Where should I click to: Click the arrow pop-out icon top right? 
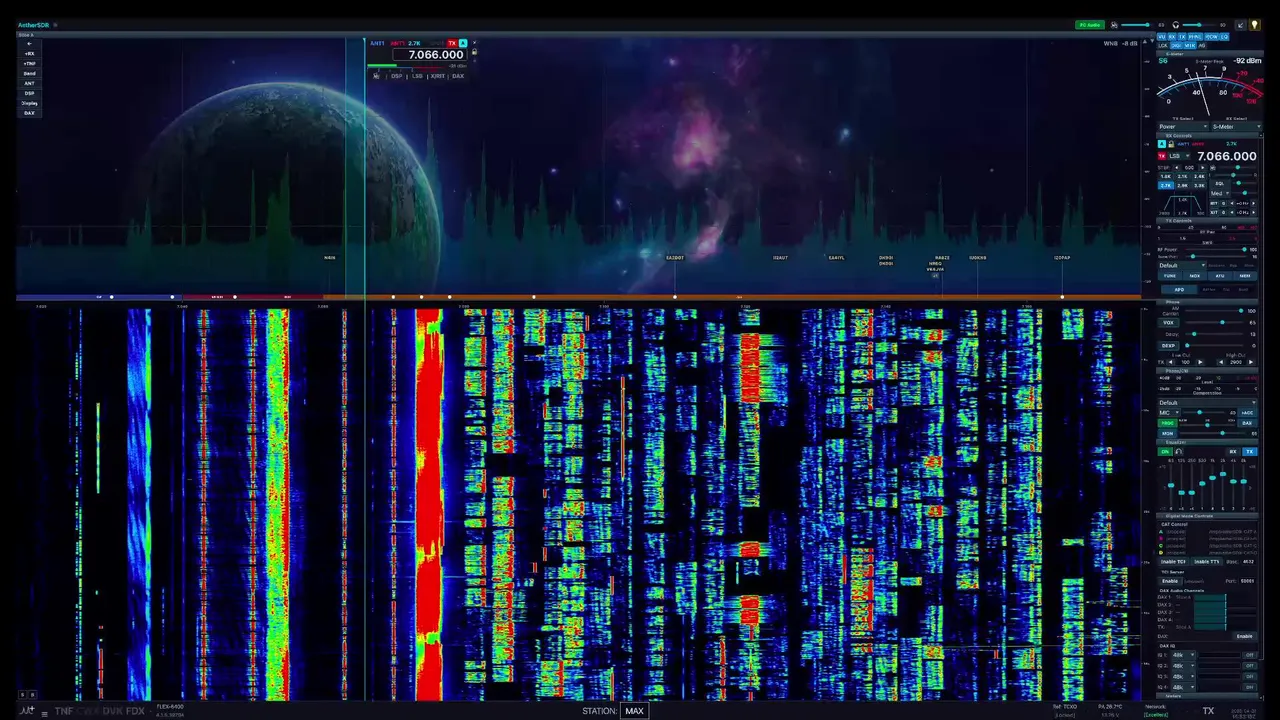(x=1240, y=25)
